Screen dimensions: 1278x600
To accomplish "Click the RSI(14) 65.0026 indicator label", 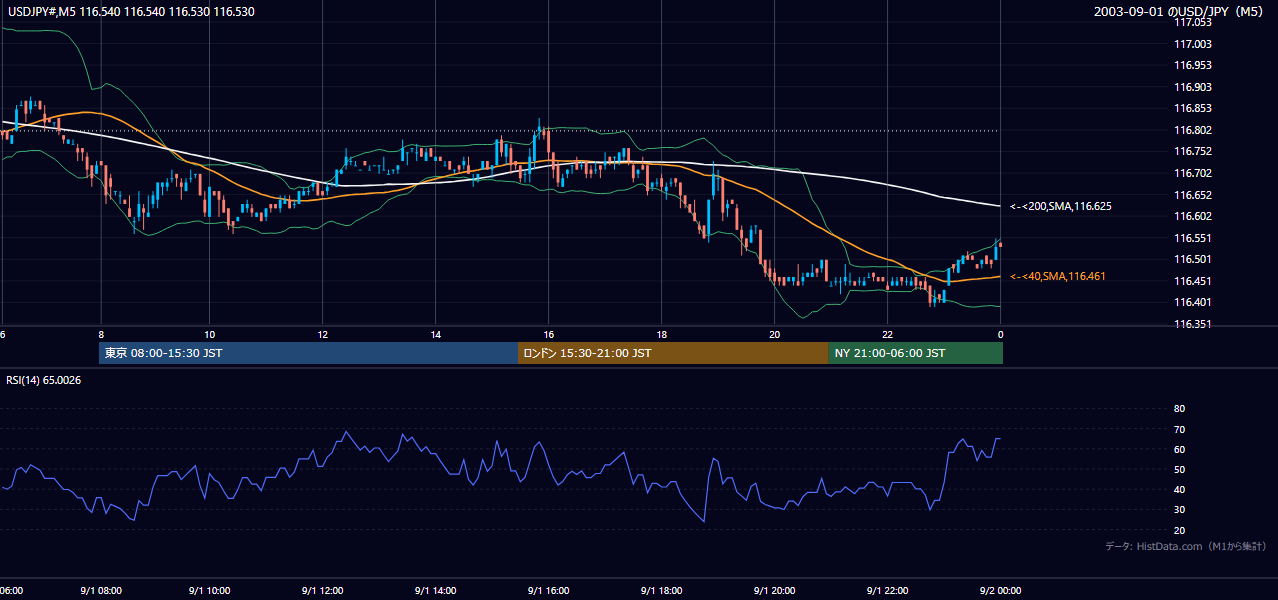I will (43, 380).
